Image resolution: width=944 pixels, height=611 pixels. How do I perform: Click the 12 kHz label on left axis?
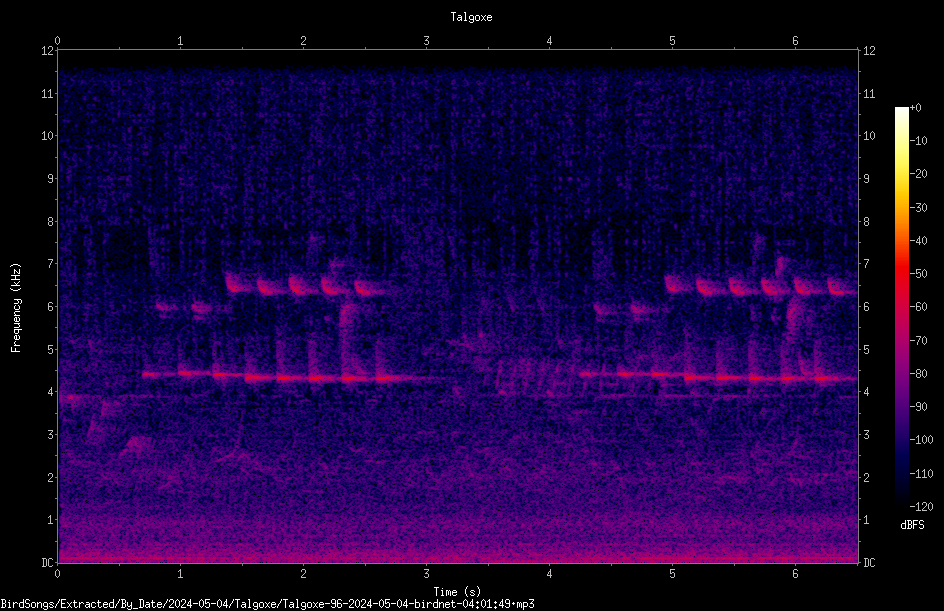pos(48,51)
